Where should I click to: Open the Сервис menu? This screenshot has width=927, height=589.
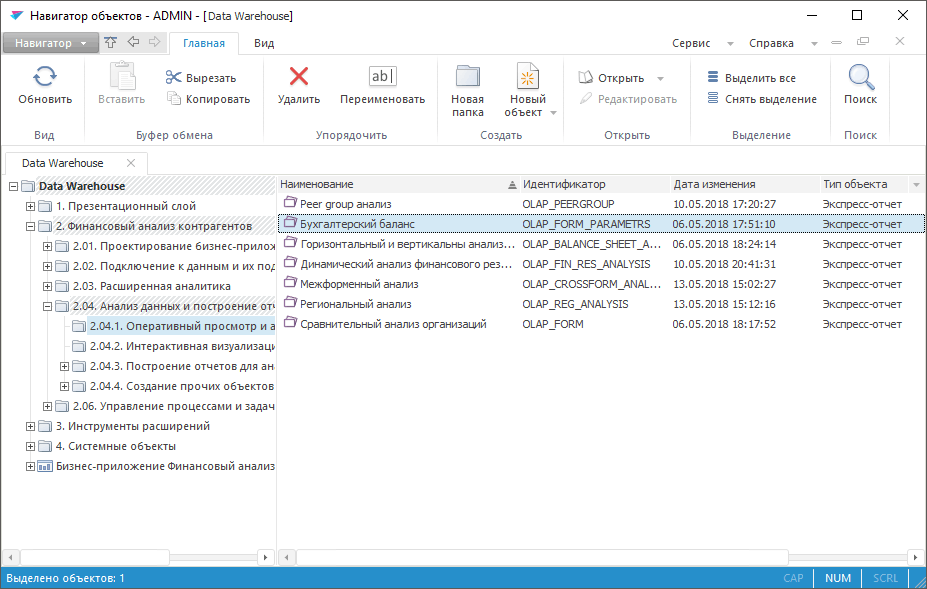tap(691, 43)
